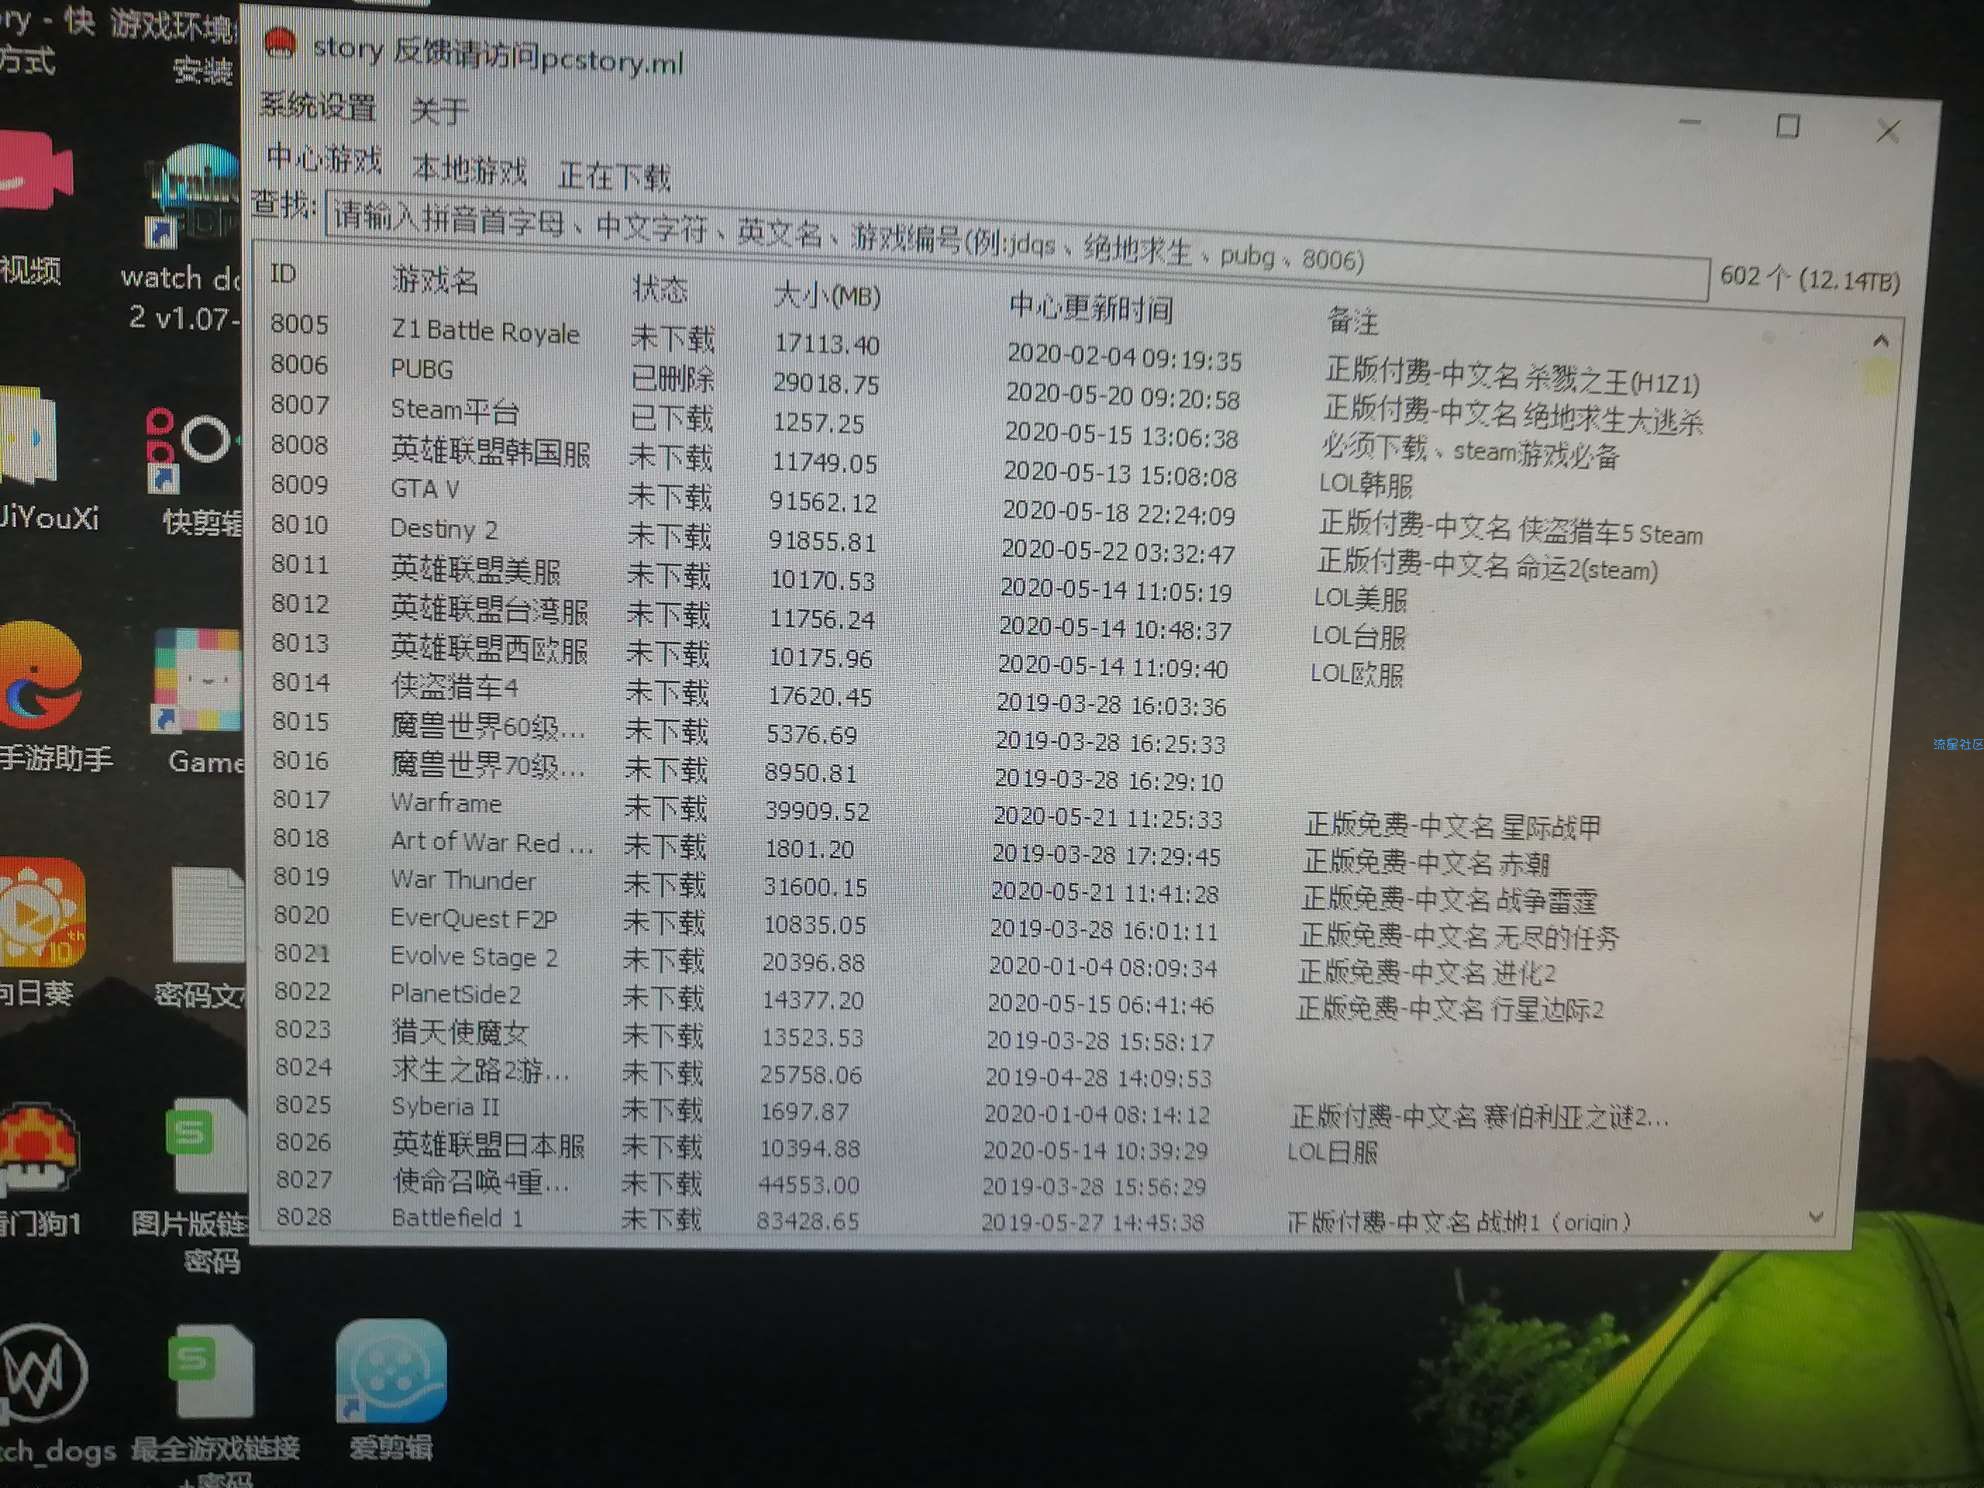Click the LOL韩服 remark text

tap(1365, 485)
